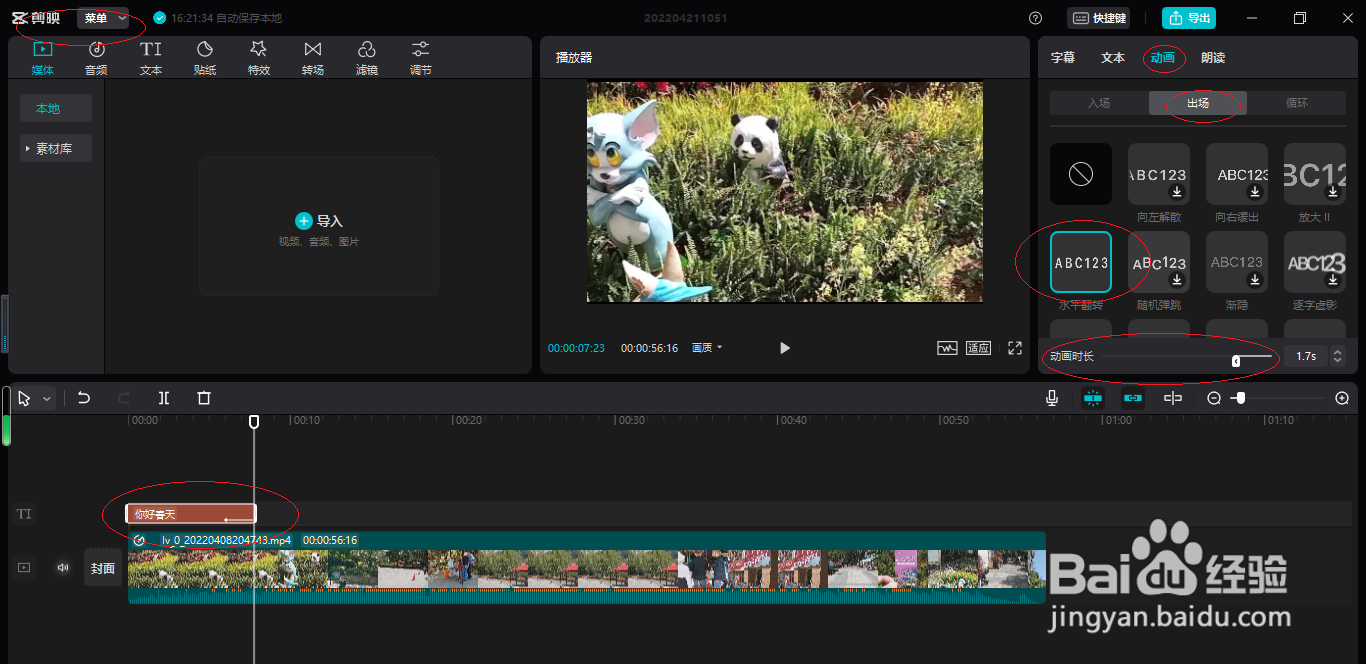This screenshot has width=1366, height=664.
Task: Delete selected clip with trash icon
Action: coord(204,398)
